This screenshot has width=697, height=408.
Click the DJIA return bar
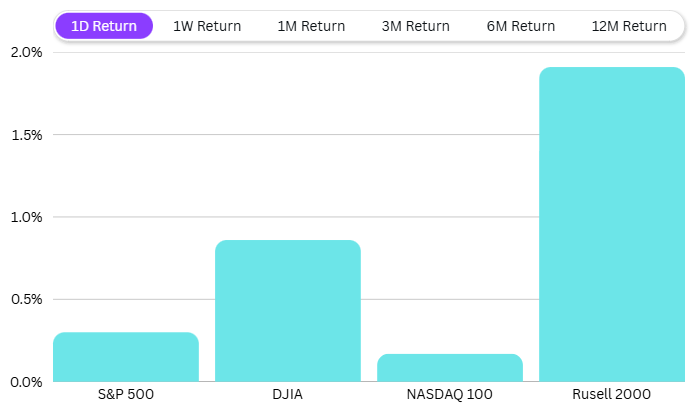click(288, 311)
